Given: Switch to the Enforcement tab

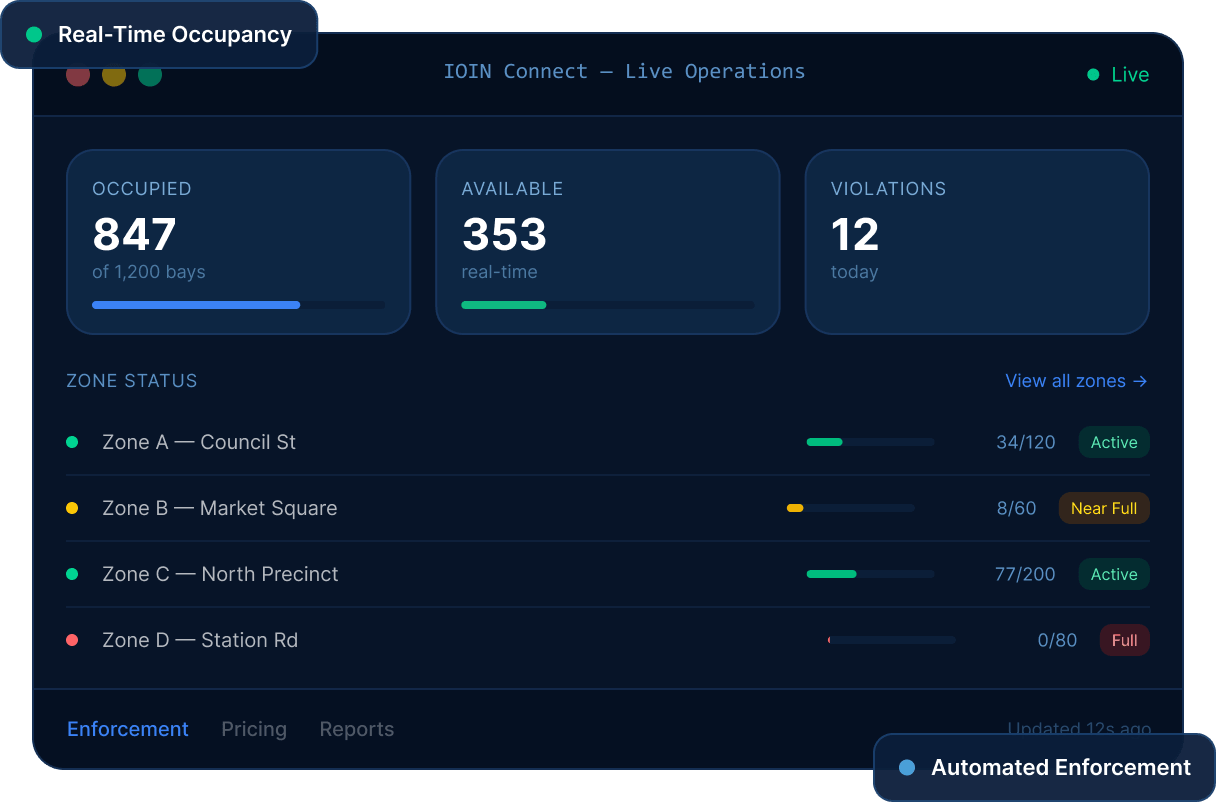Looking at the screenshot, I should 128,729.
